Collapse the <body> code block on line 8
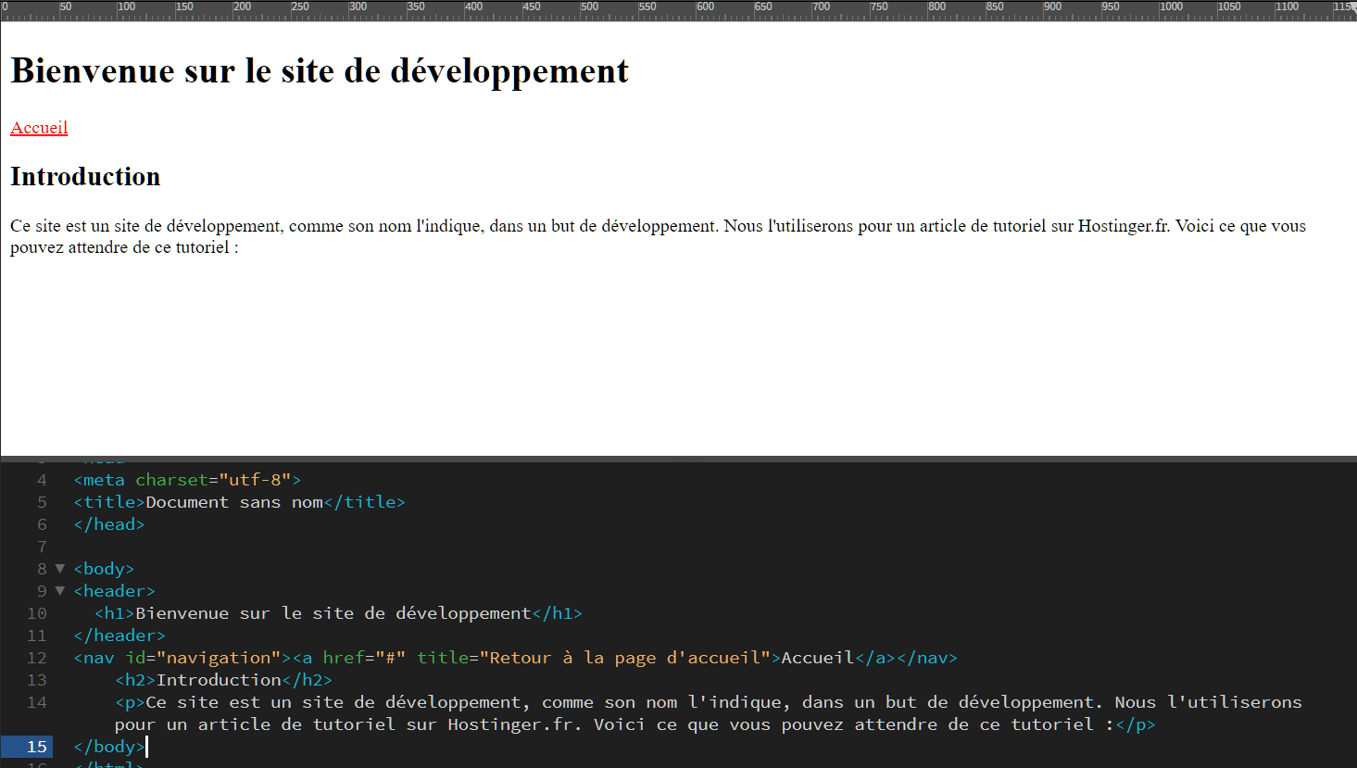 tap(60, 568)
